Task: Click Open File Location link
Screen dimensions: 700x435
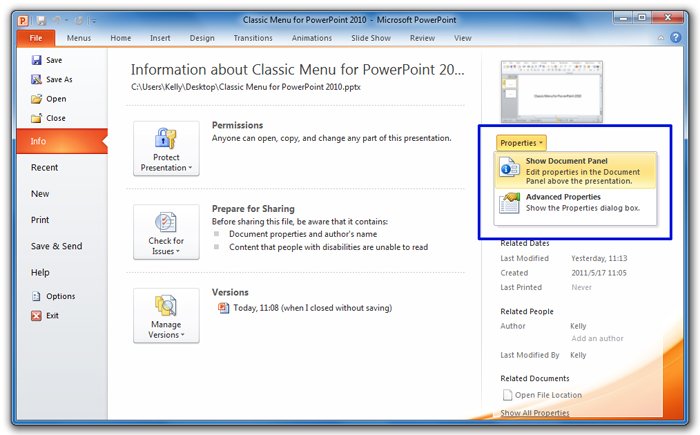Action: click(x=549, y=395)
